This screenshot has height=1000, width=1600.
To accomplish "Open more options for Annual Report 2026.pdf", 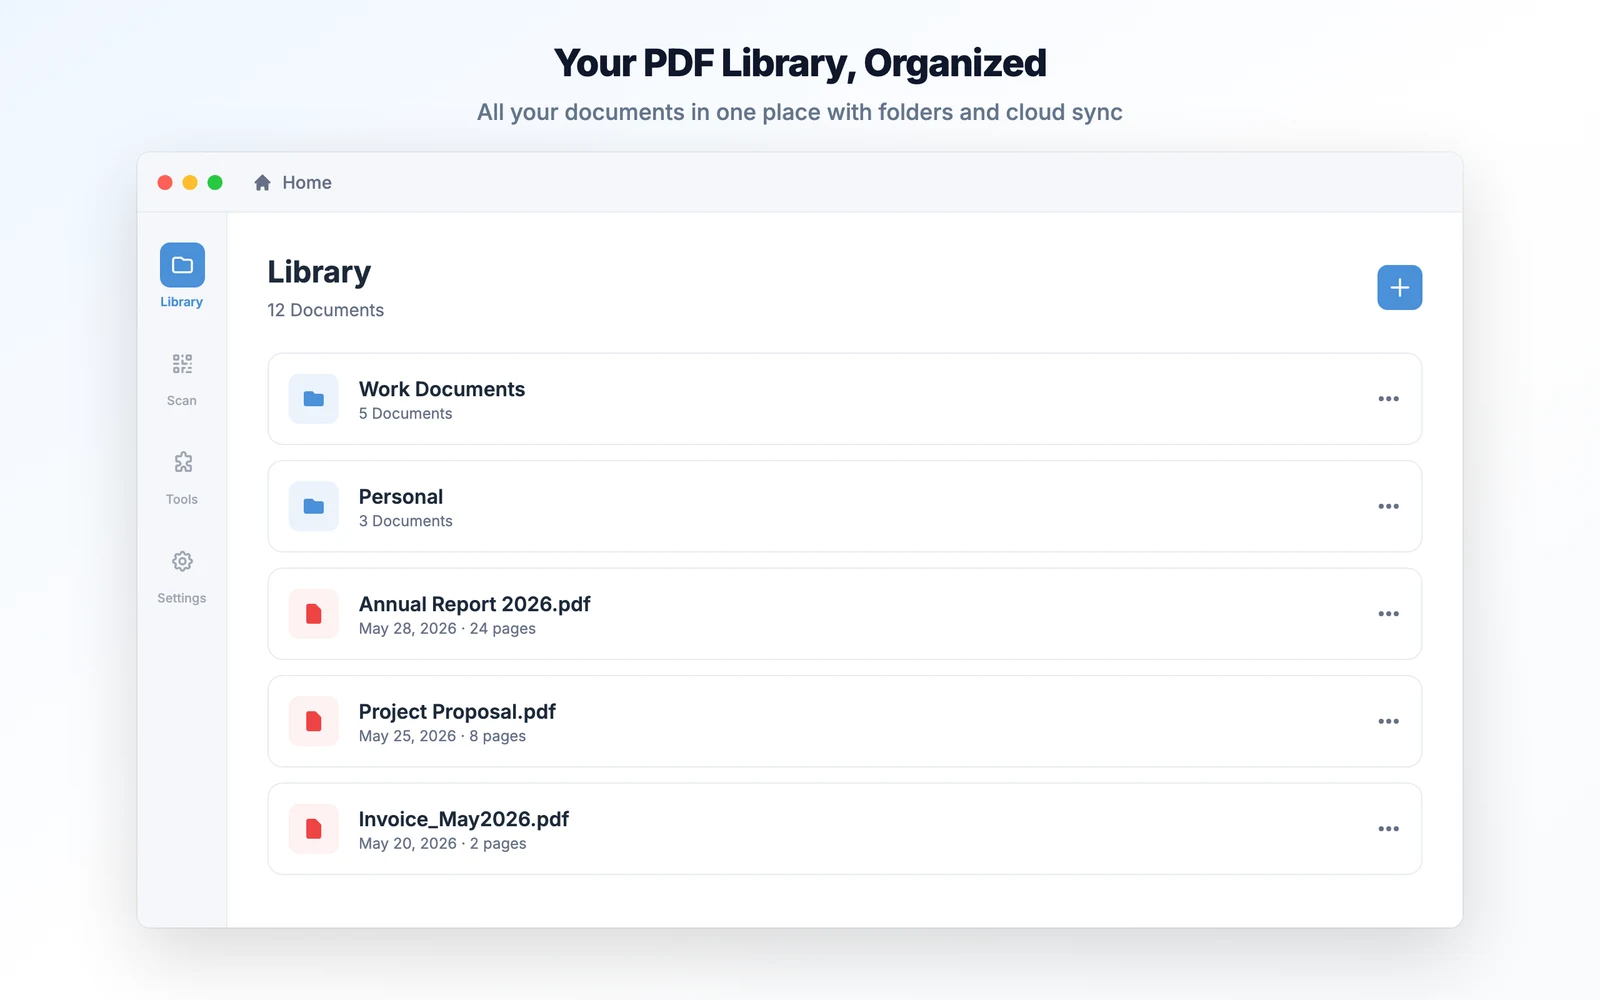I will 1389,614.
